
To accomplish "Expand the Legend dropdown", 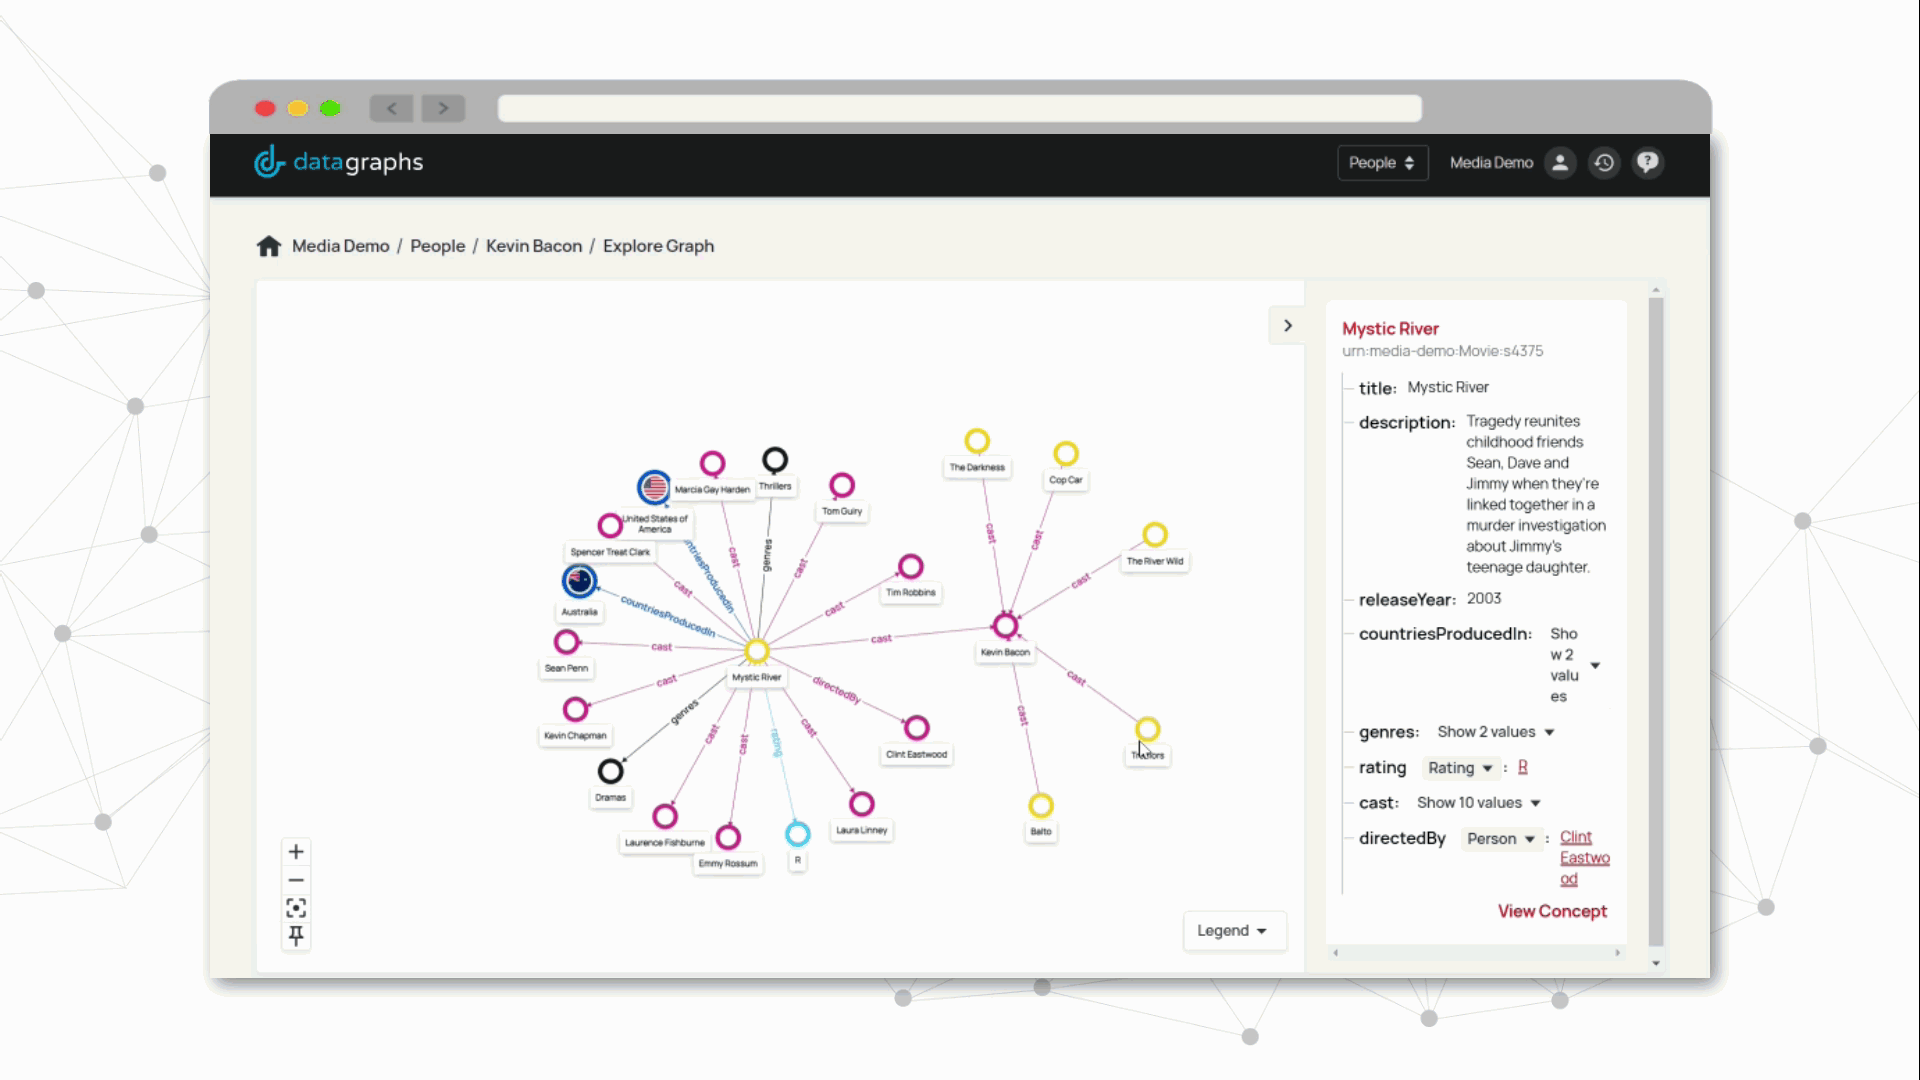I will click(x=1233, y=931).
